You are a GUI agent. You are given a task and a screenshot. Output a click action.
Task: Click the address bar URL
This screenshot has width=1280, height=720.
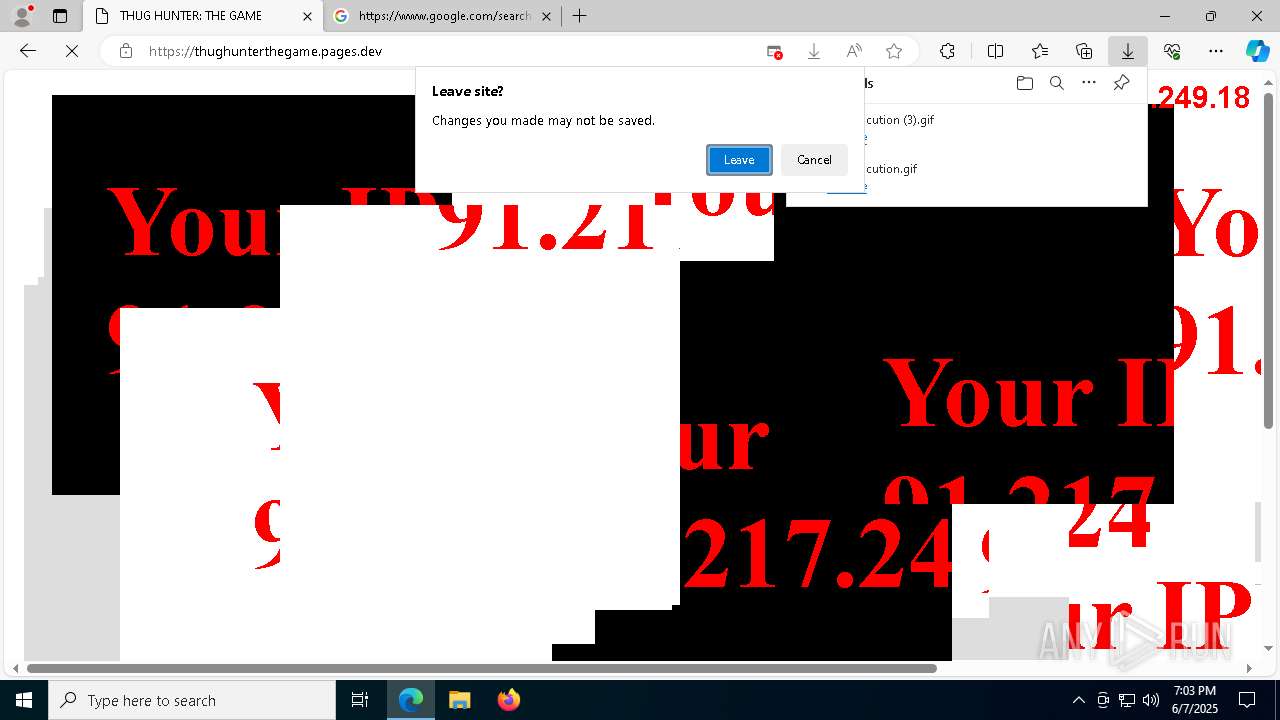tap(265, 51)
